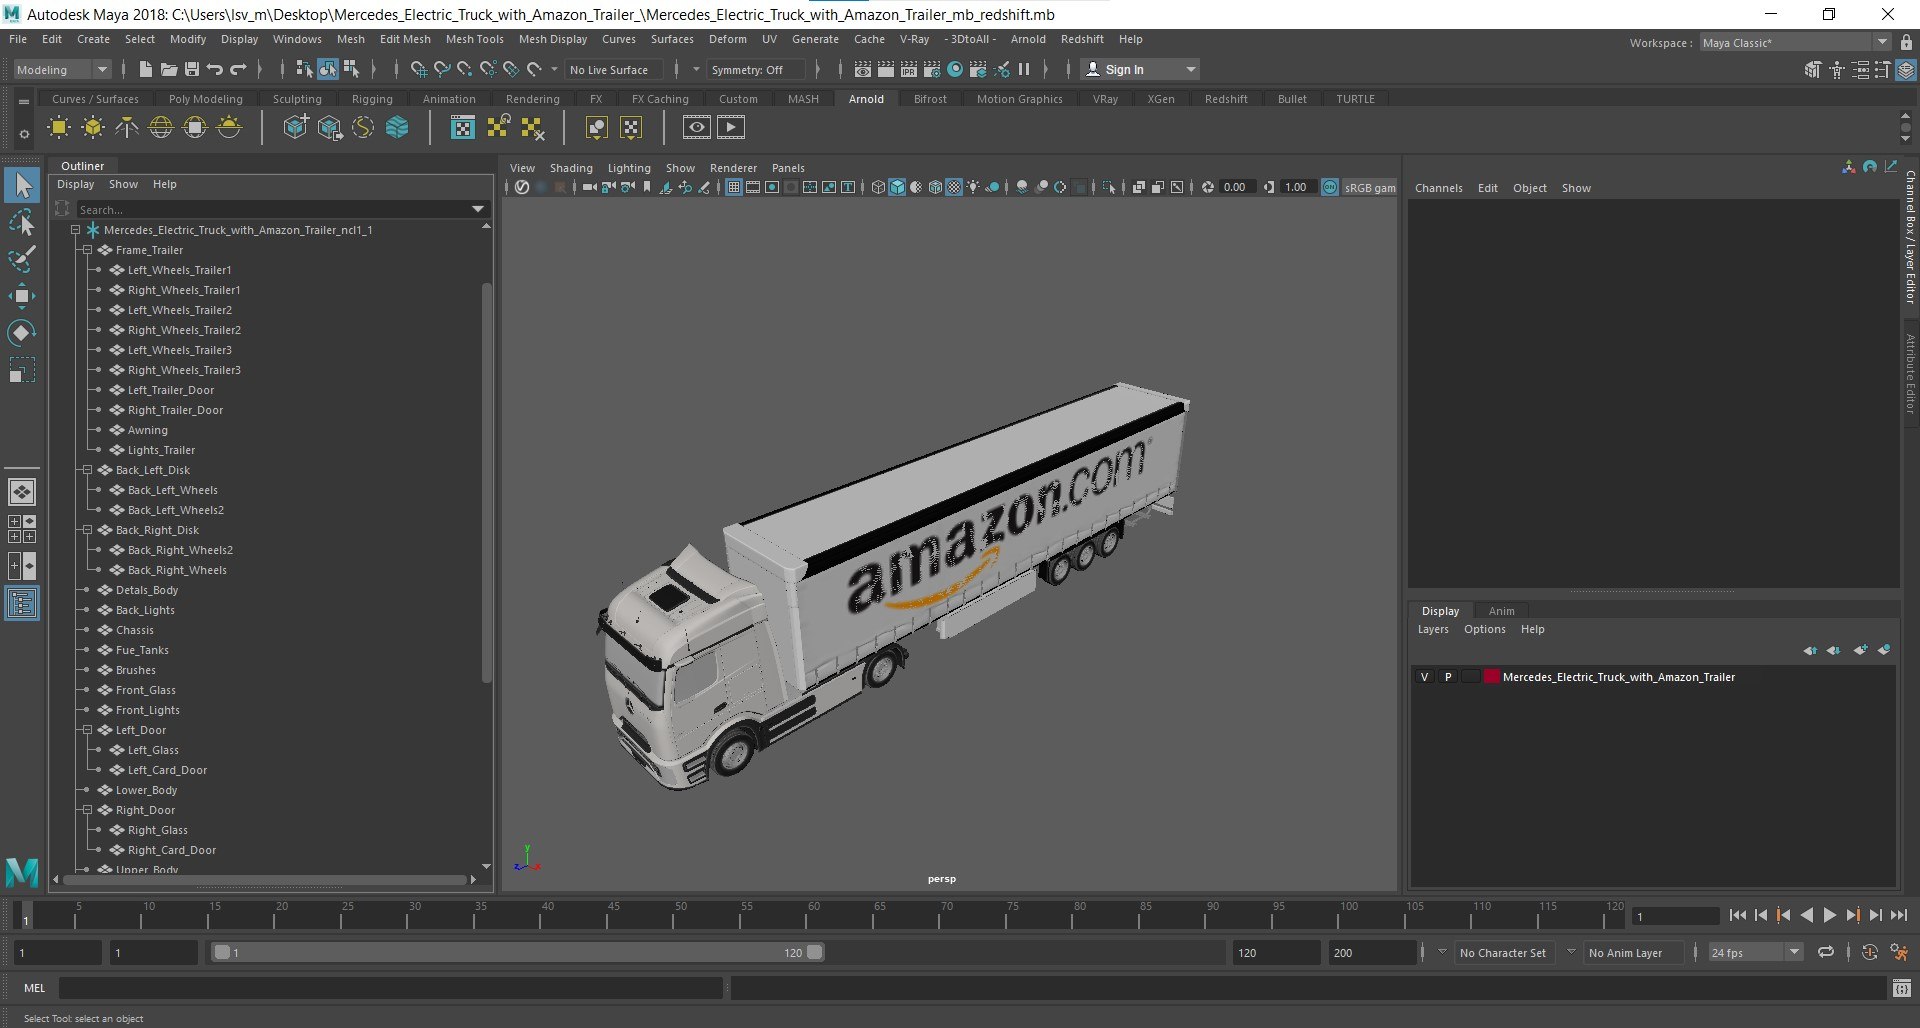Create an Arnold skydome light

pos(161,127)
